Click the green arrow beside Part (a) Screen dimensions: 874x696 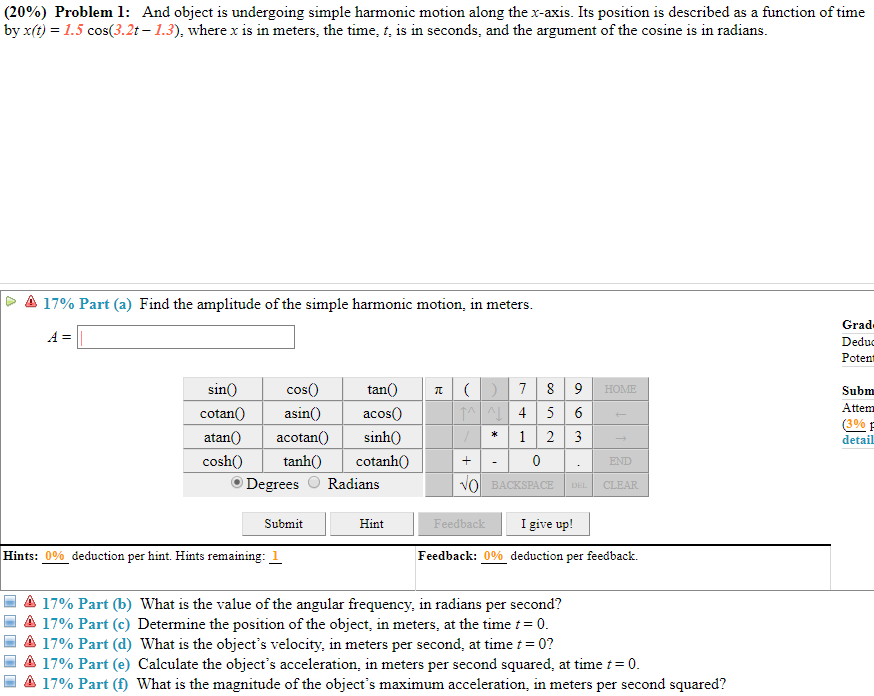(x=10, y=298)
